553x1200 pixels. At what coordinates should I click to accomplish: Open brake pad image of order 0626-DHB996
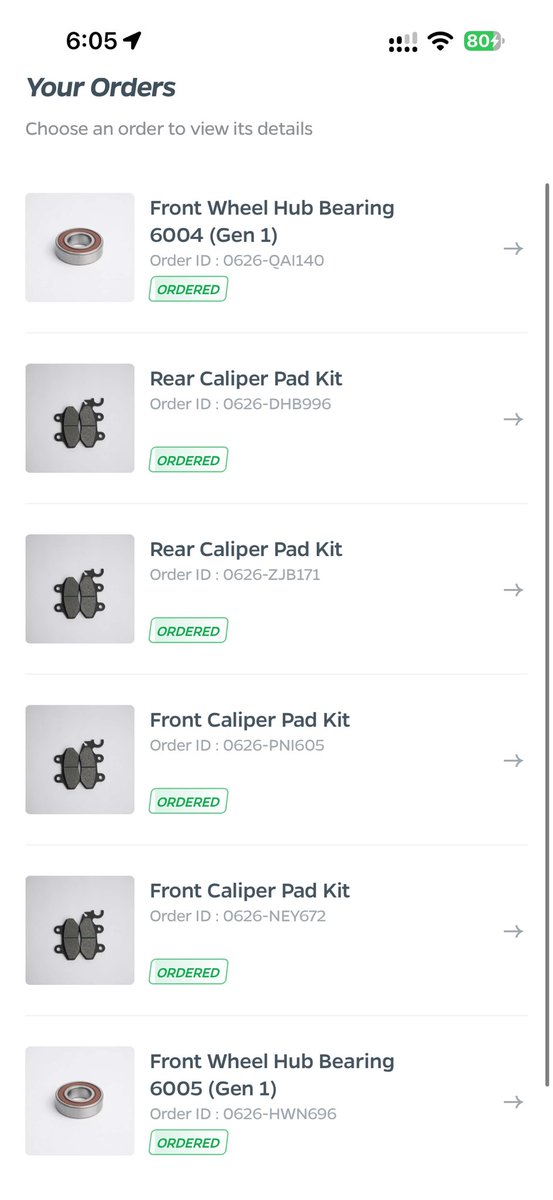pos(80,418)
